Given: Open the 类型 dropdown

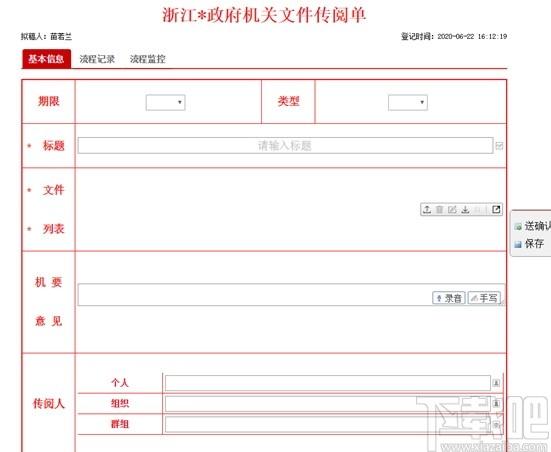Looking at the screenshot, I should 408,102.
